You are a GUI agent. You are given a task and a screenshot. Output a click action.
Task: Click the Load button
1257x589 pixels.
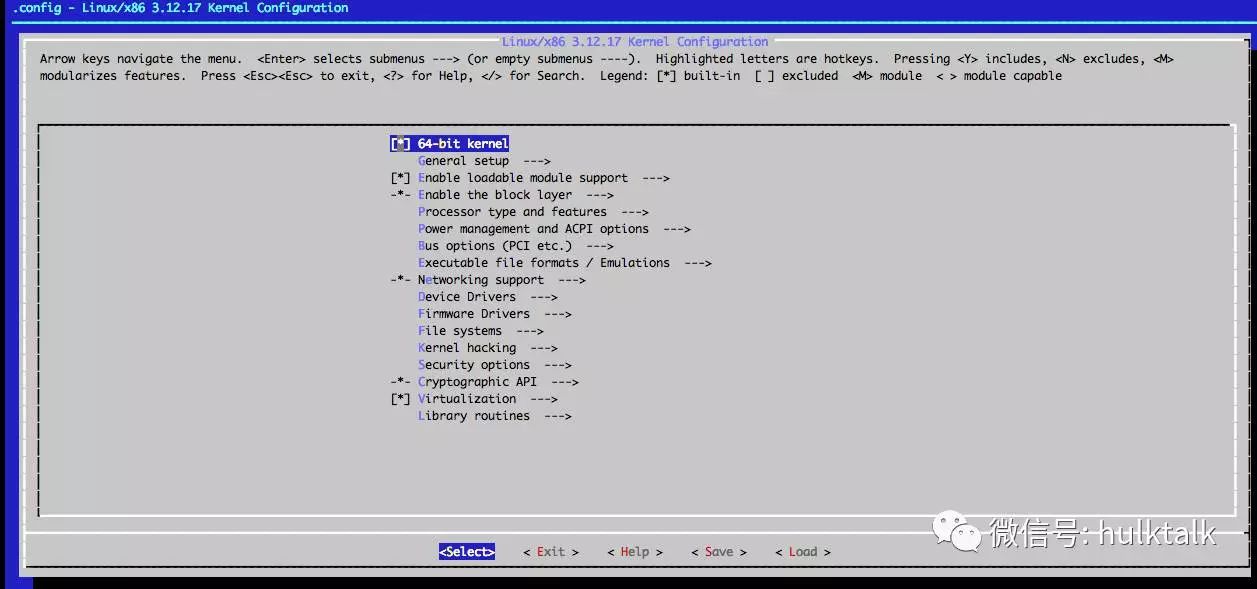click(803, 552)
